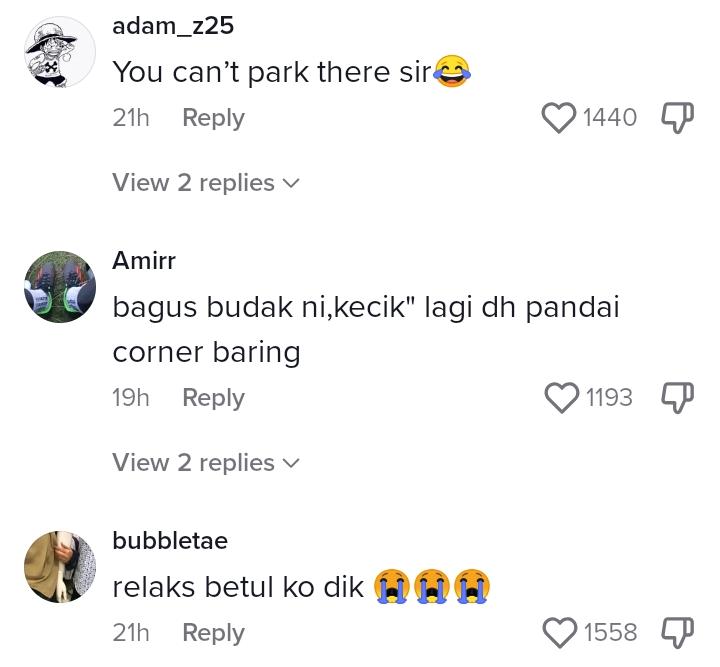Viewport: 720px width, 667px height.
Task: Reply to bubbletae's comment
Action: tap(214, 633)
